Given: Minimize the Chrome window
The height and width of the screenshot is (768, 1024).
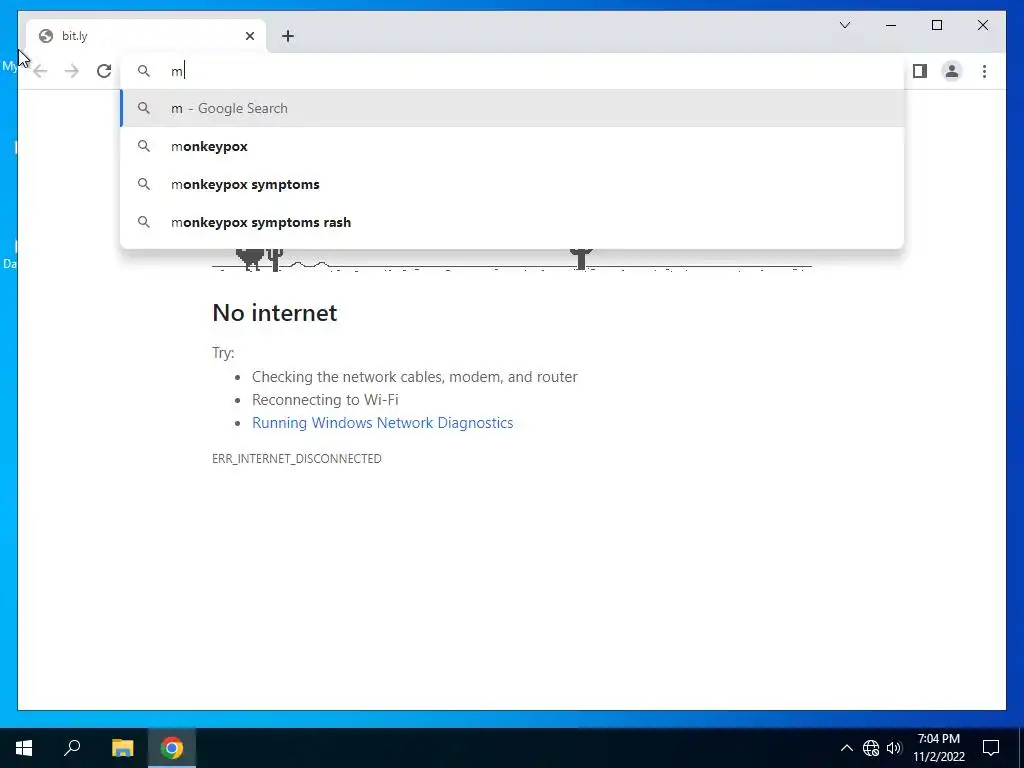Looking at the screenshot, I should click(891, 25).
